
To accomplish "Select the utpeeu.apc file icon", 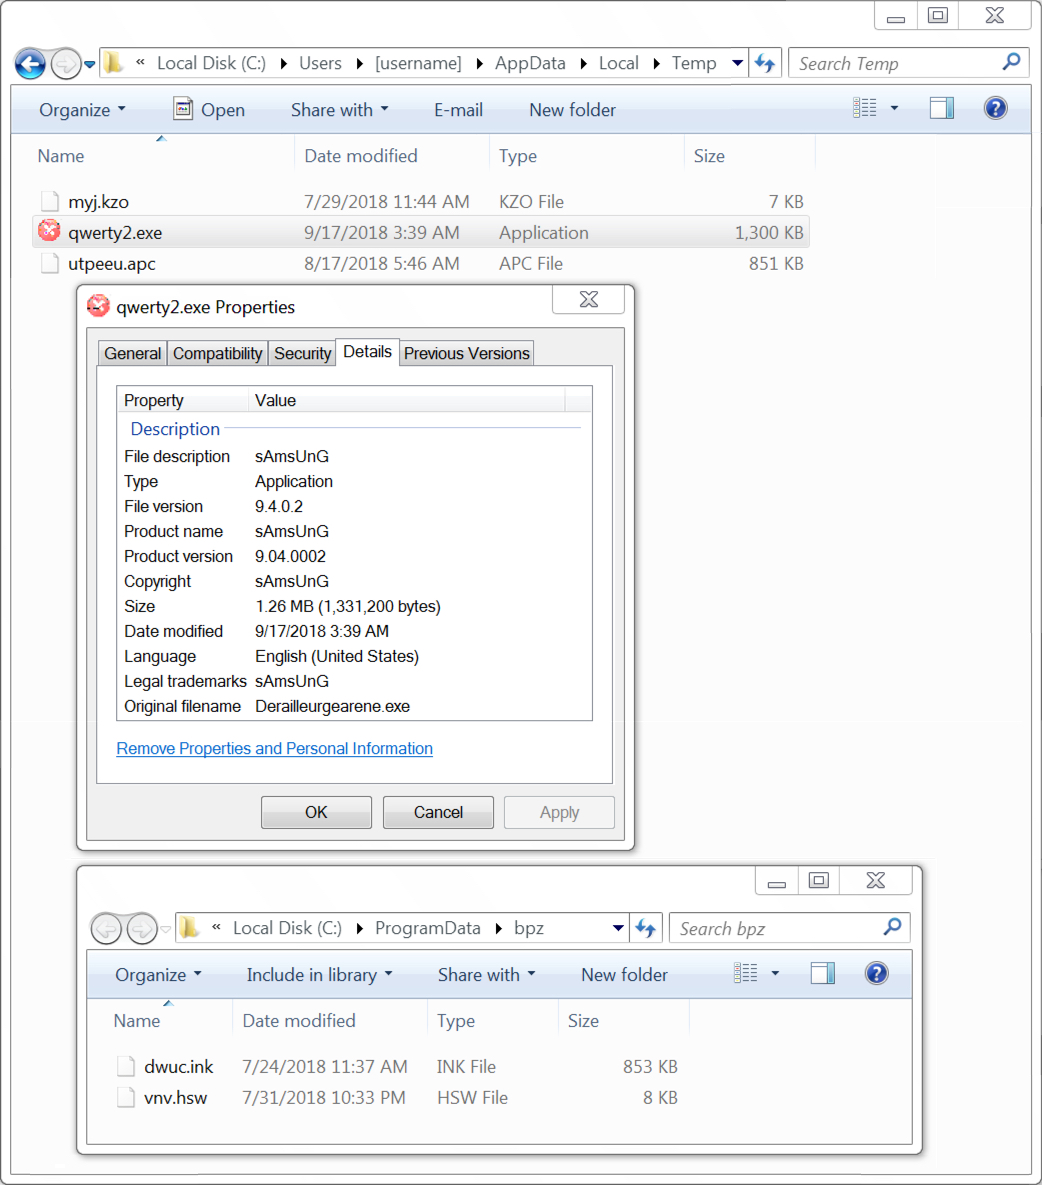I will (50, 263).
